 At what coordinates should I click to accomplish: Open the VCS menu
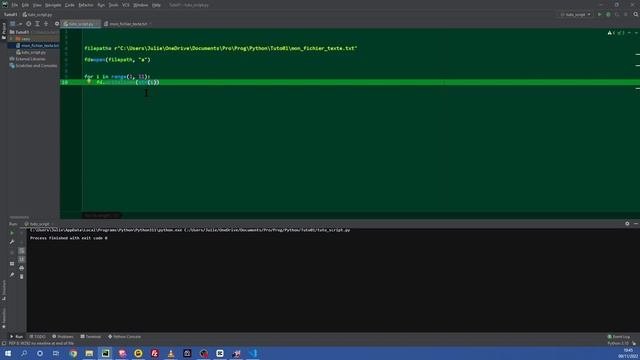pos(126,5)
